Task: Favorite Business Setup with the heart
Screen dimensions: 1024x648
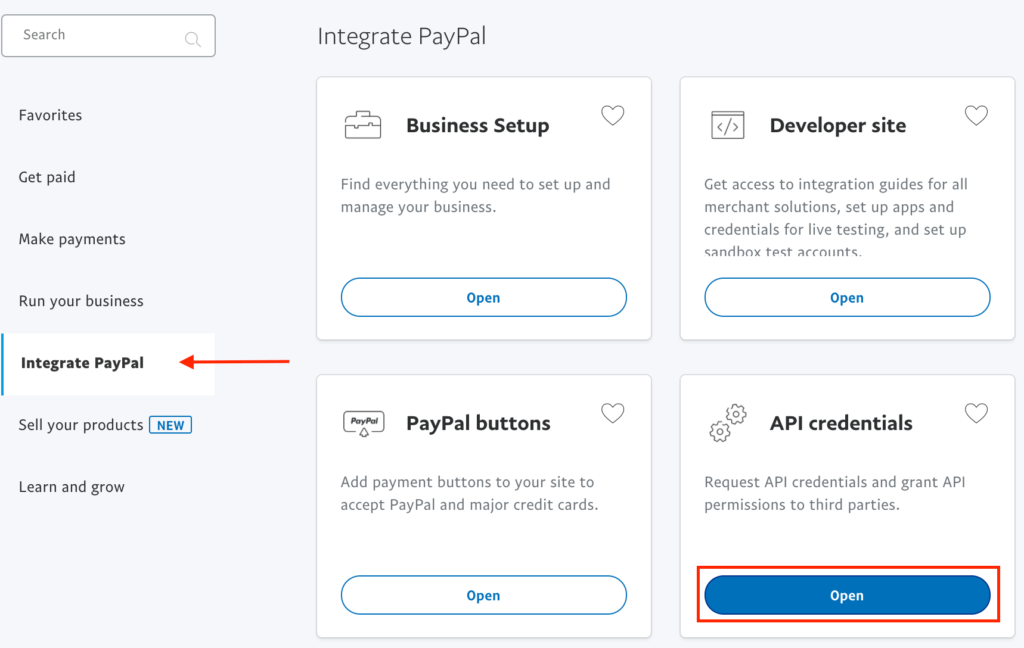Action: pyautogui.click(x=613, y=116)
